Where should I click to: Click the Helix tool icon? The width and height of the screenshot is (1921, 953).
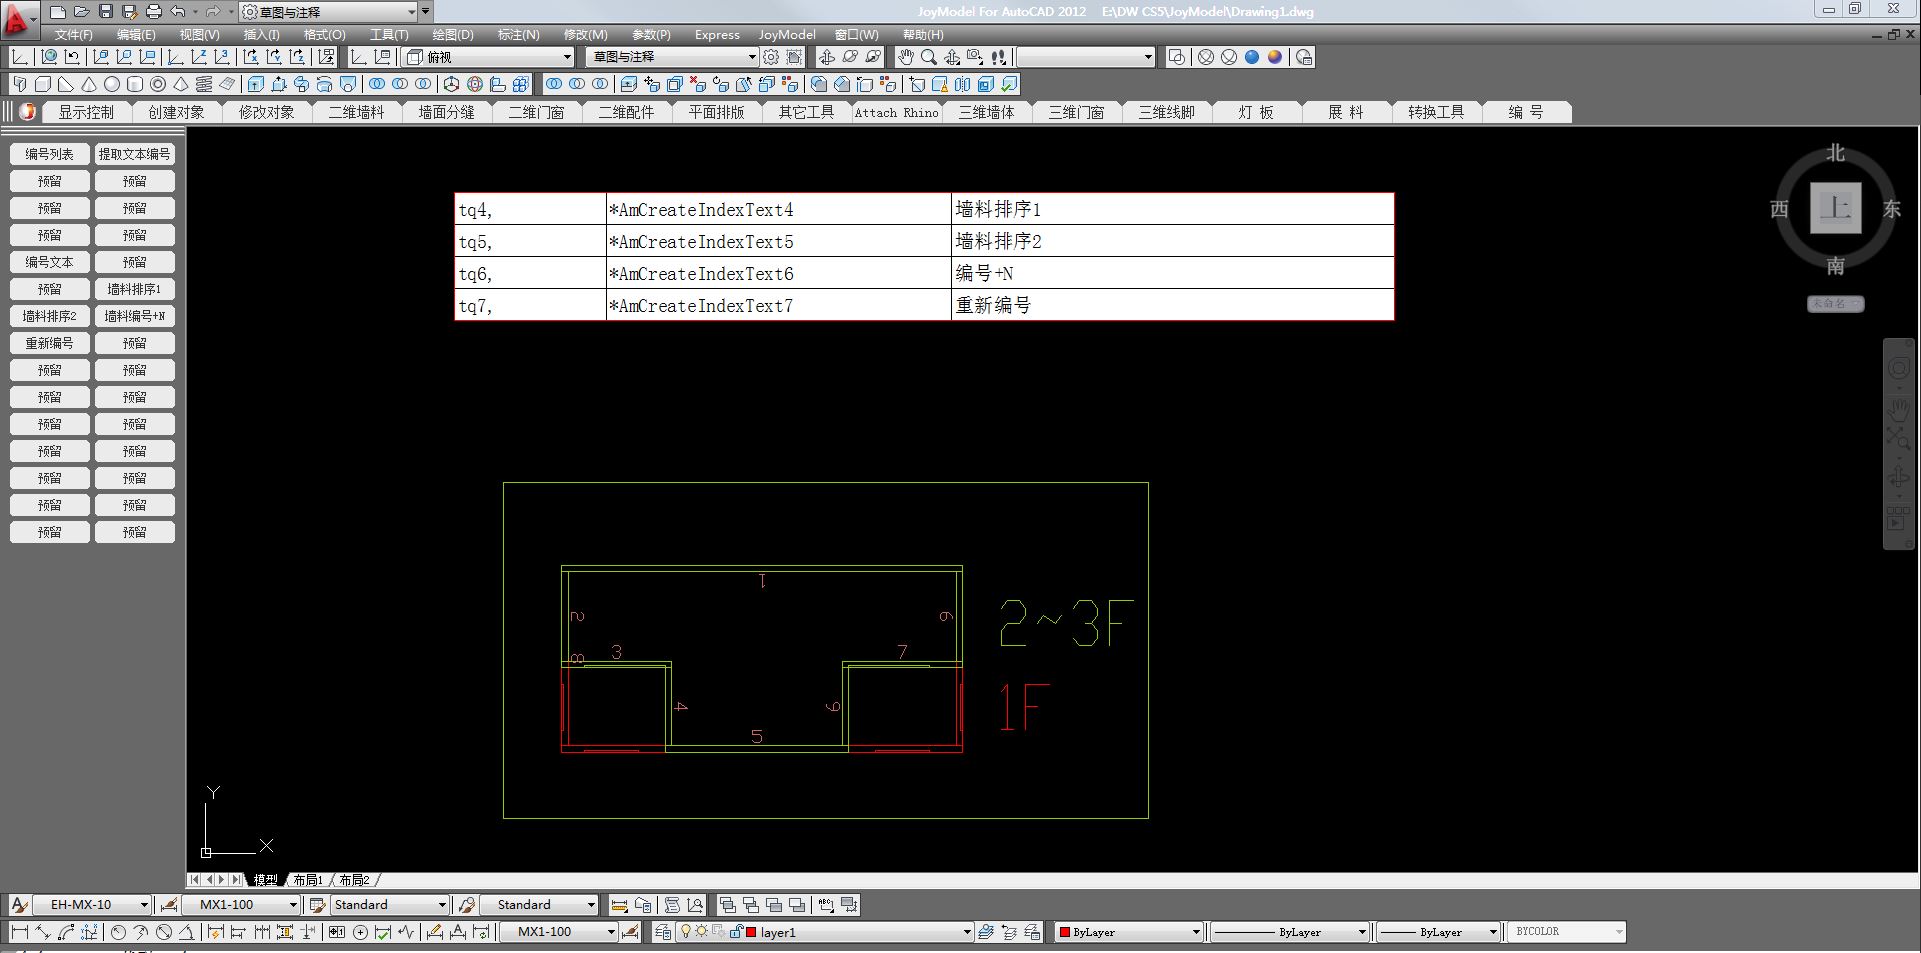tap(204, 84)
